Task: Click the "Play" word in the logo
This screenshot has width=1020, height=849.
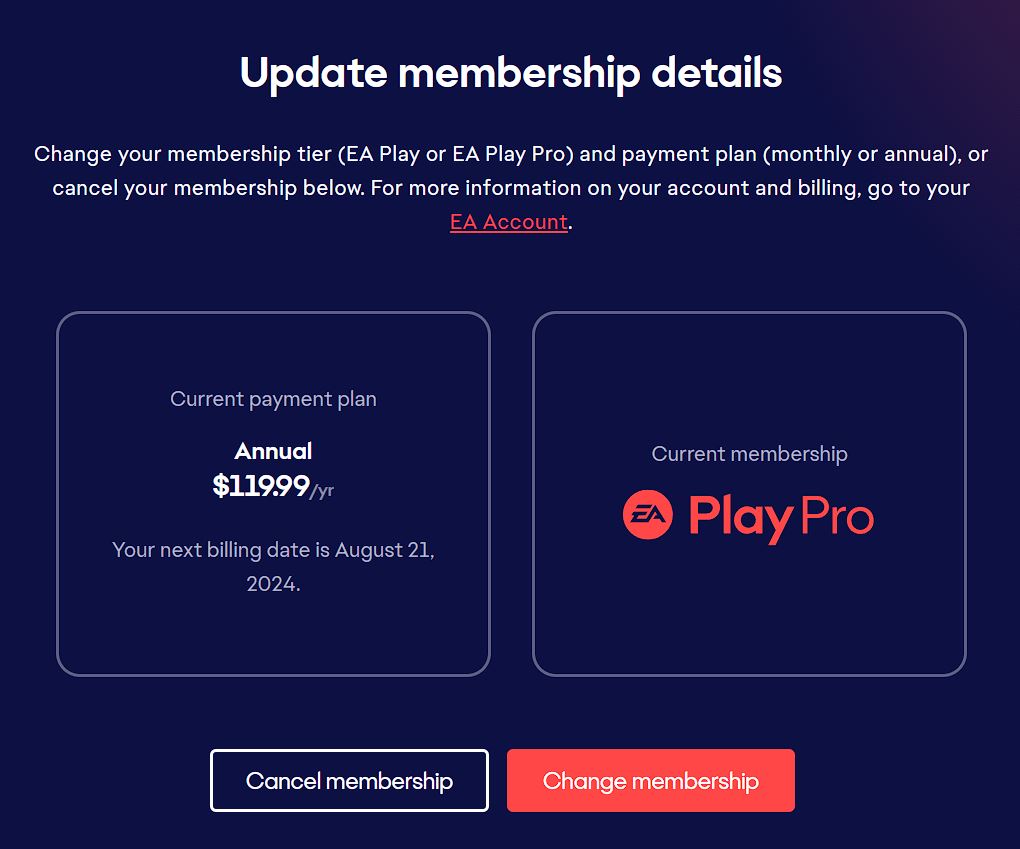Action: 740,518
